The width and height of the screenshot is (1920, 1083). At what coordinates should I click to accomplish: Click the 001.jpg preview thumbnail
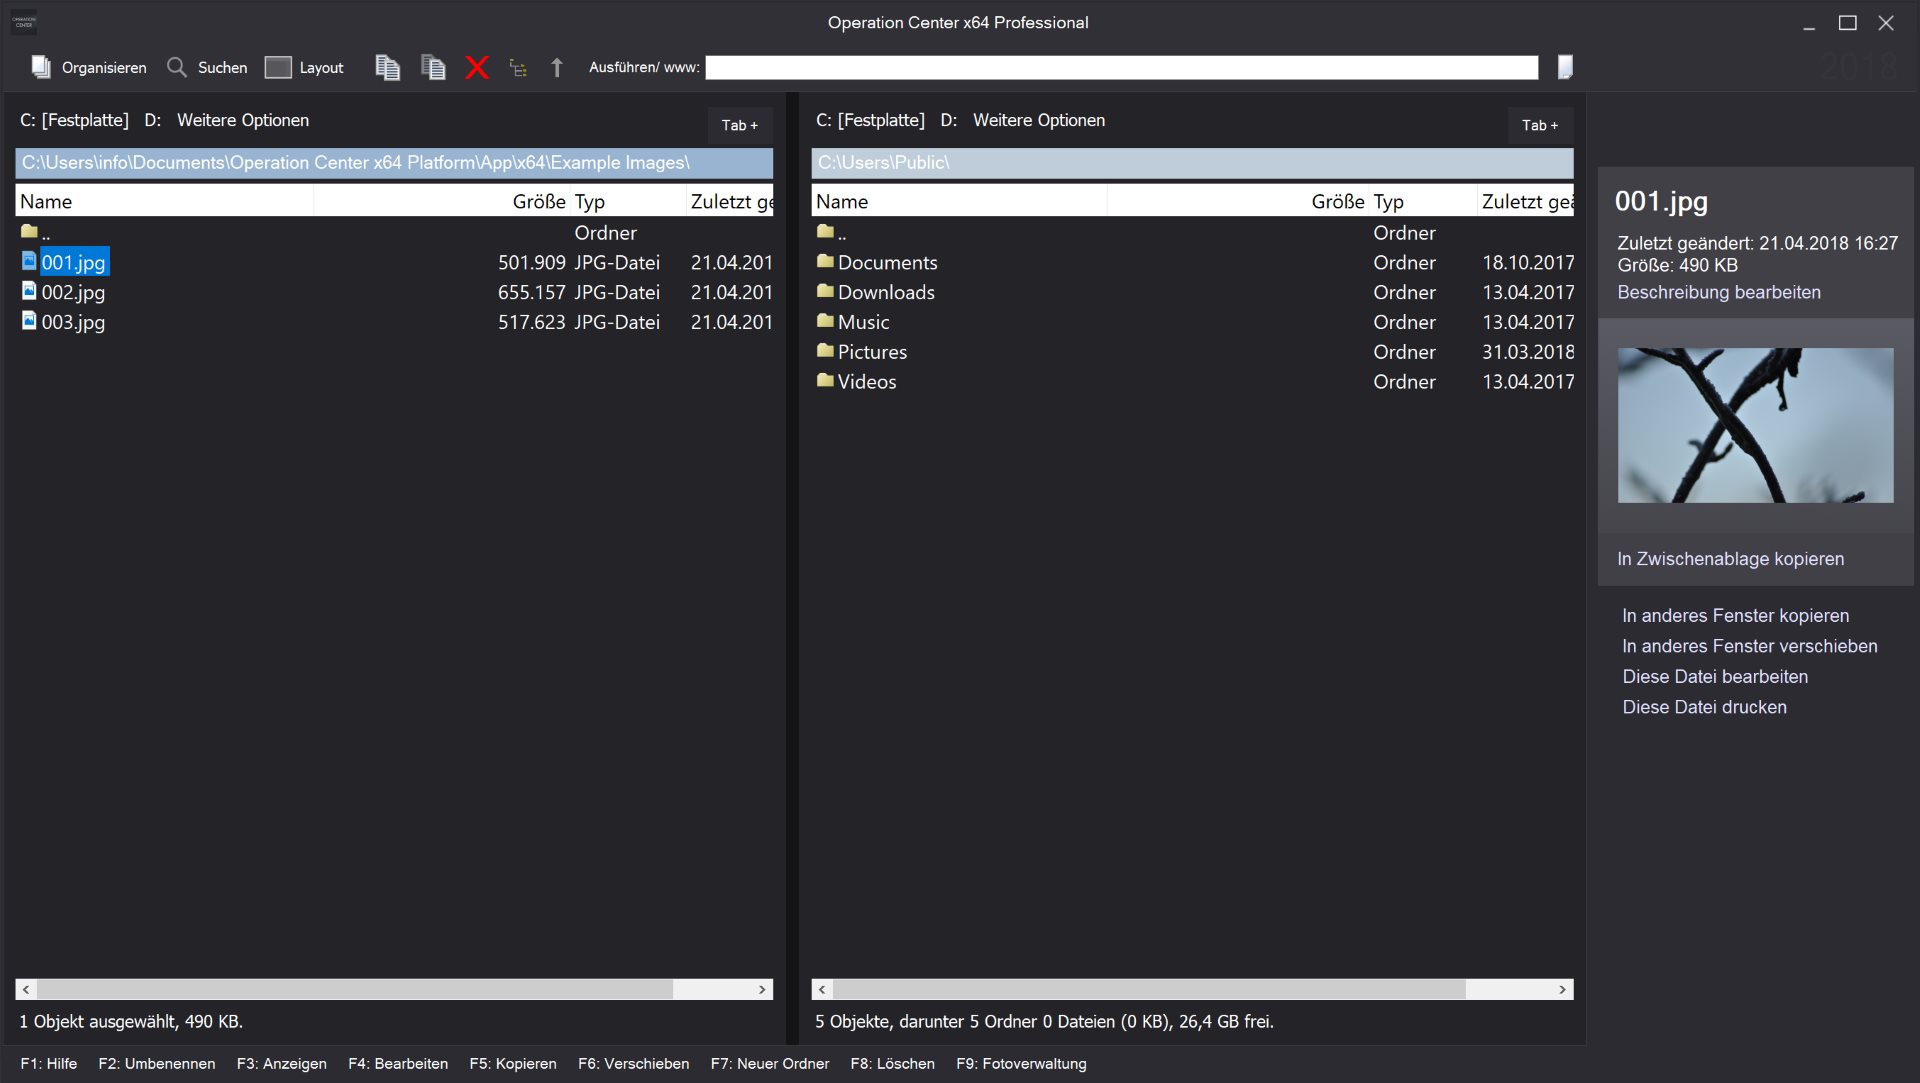tap(1755, 425)
